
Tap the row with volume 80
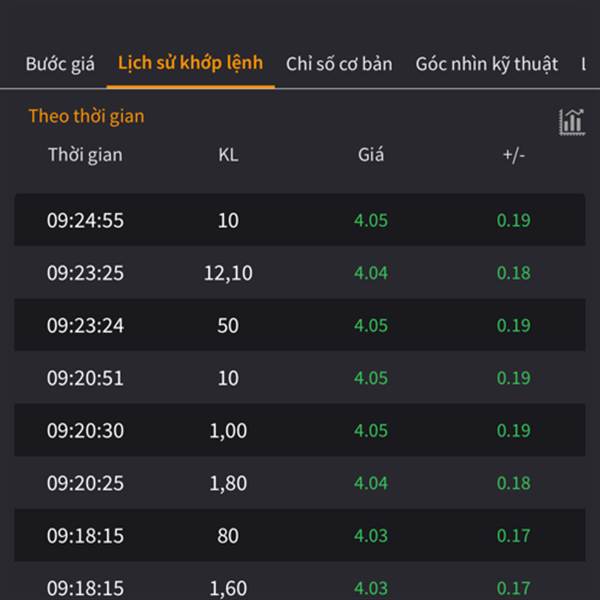coord(300,535)
